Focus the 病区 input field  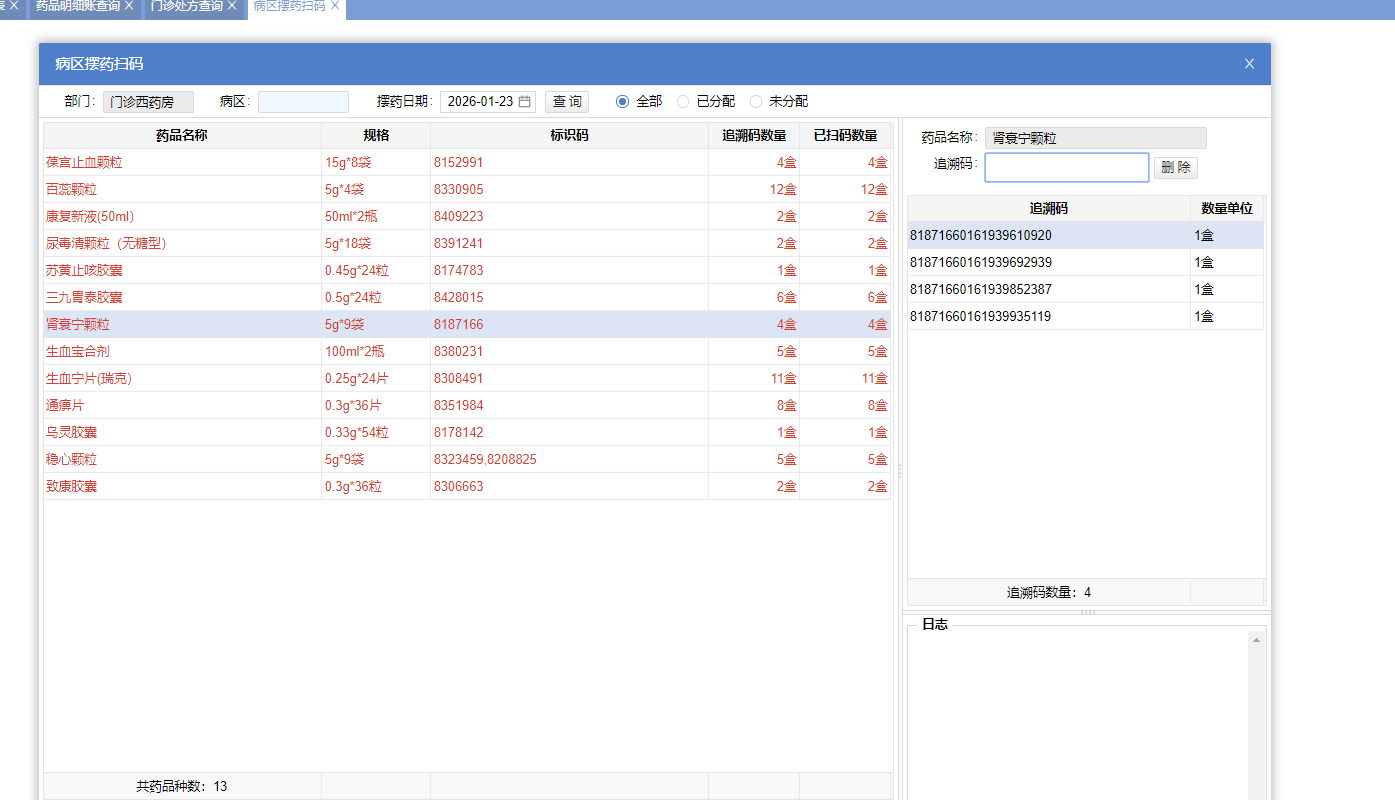point(303,102)
